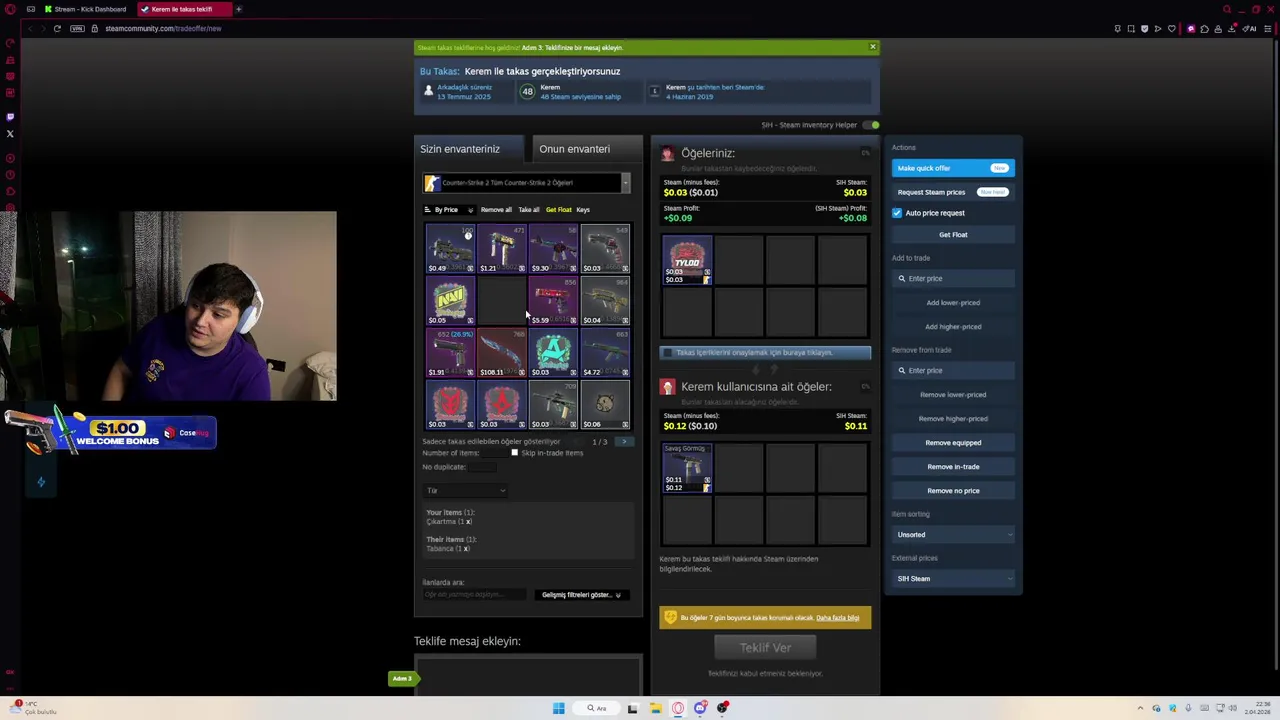Click the Get Float button in Actions panel
The width and height of the screenshot is (1280, 720).
click(x=953, y=235)
